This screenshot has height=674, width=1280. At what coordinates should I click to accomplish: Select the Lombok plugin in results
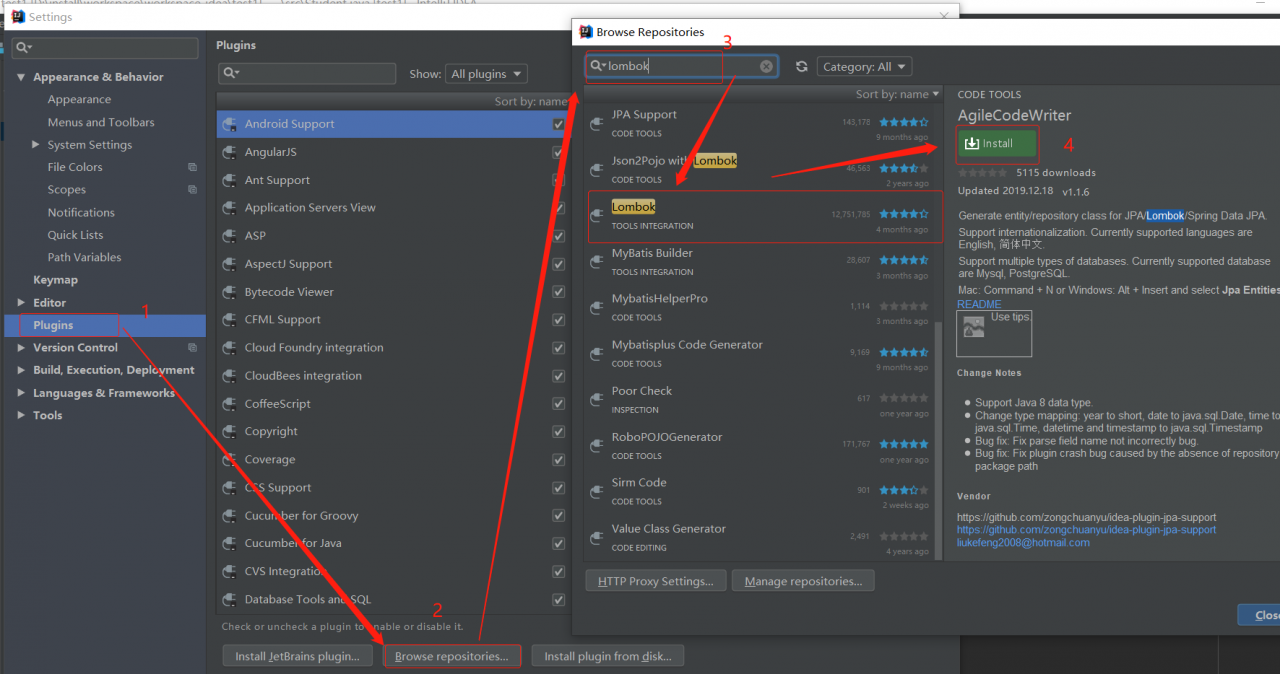(x=764, y=216)
